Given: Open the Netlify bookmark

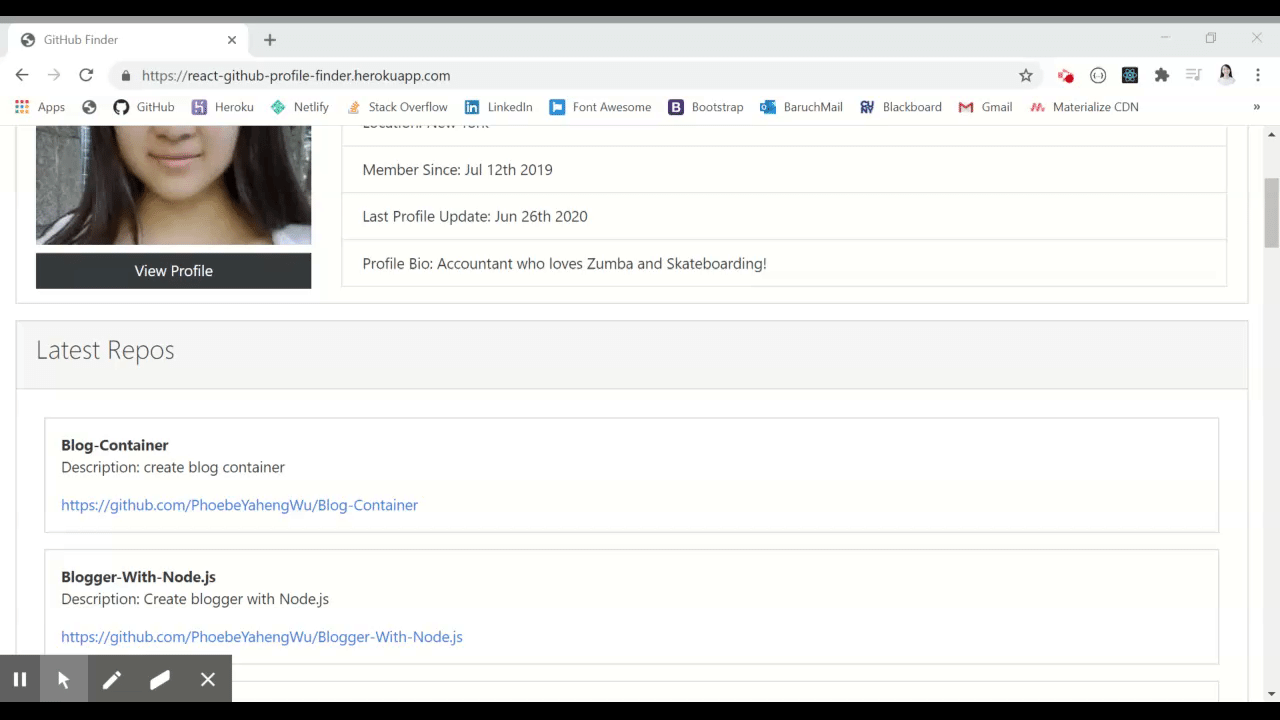Looking at the screenshot, I should (x=300, y=107).
